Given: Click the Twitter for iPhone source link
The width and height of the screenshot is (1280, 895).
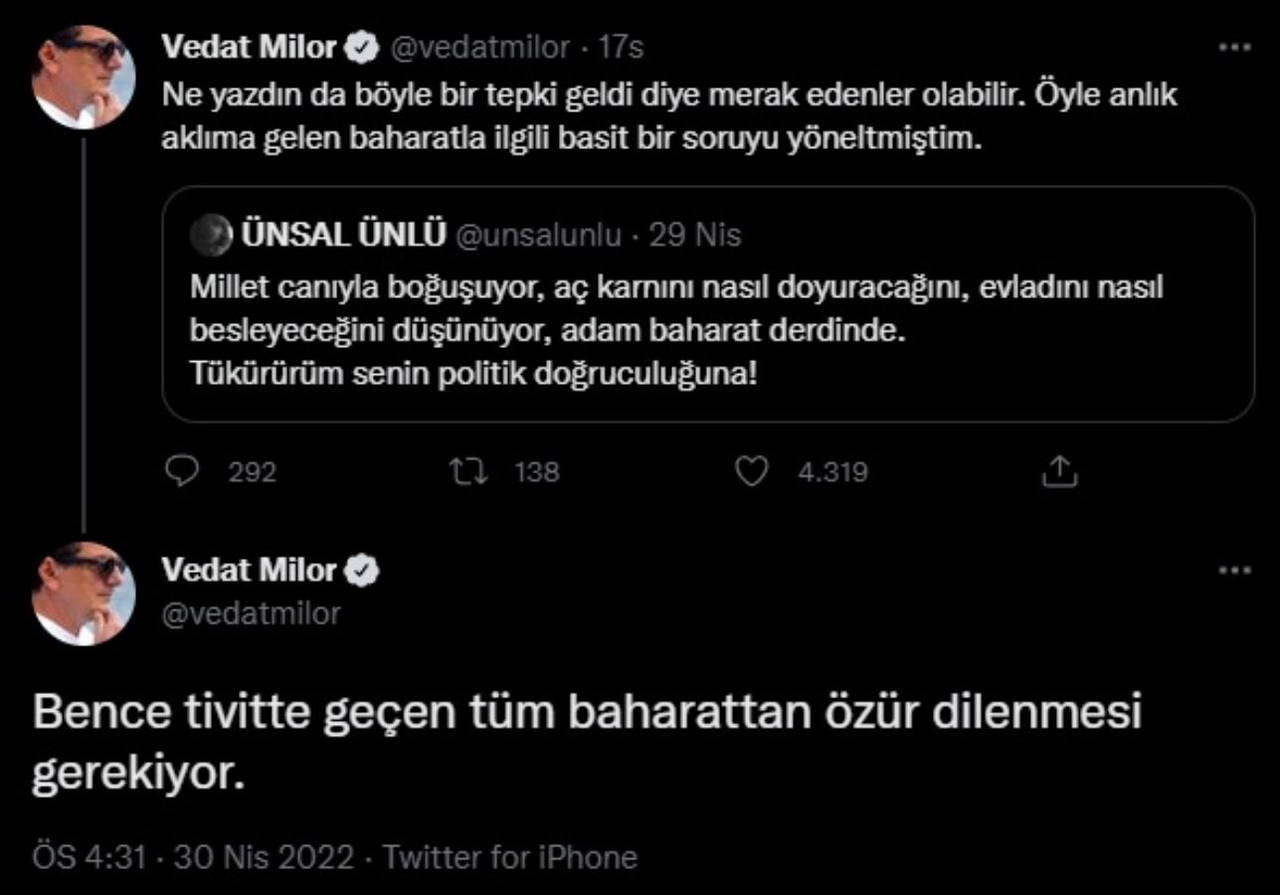Looking at the screenshot, I should pos(510,857).
